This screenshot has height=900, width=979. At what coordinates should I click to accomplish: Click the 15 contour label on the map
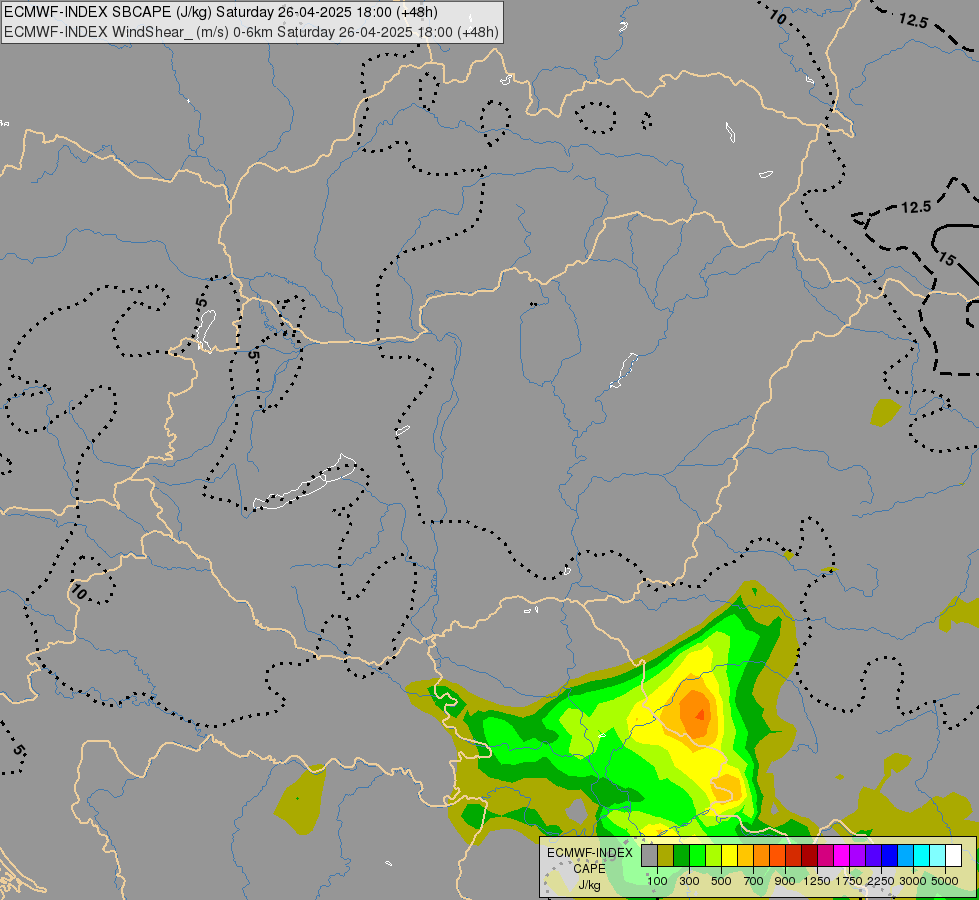pyautogui.click(x=947, y=258)
